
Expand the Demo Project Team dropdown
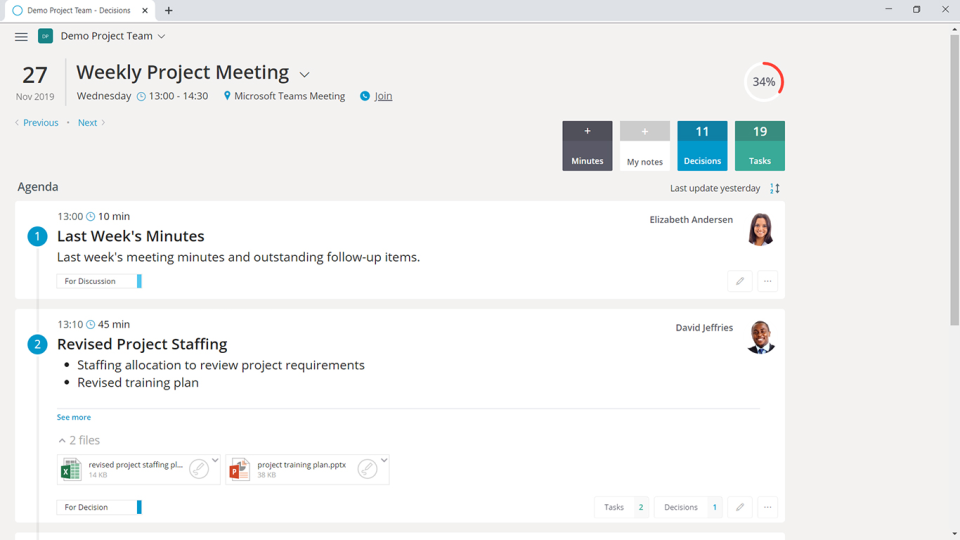click(x=161, y=36)
